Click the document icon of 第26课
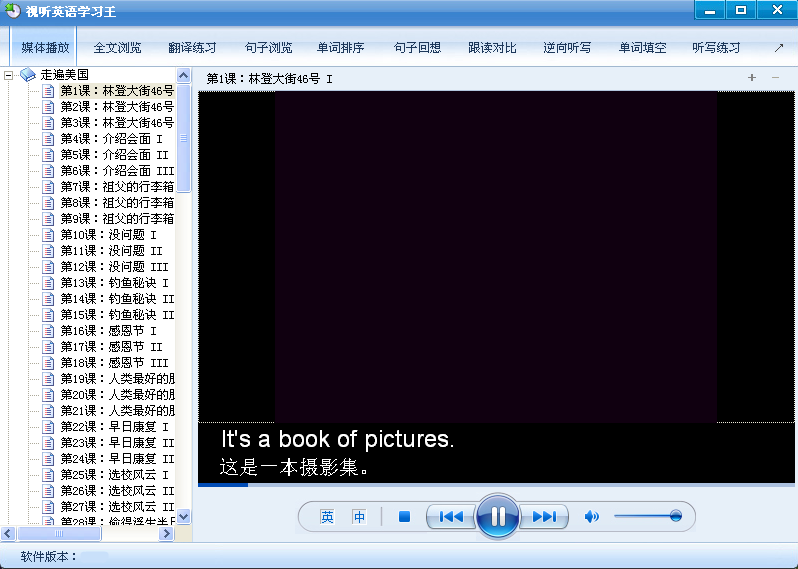The width and height of the screenshot is (798, 569). [48, 491]
